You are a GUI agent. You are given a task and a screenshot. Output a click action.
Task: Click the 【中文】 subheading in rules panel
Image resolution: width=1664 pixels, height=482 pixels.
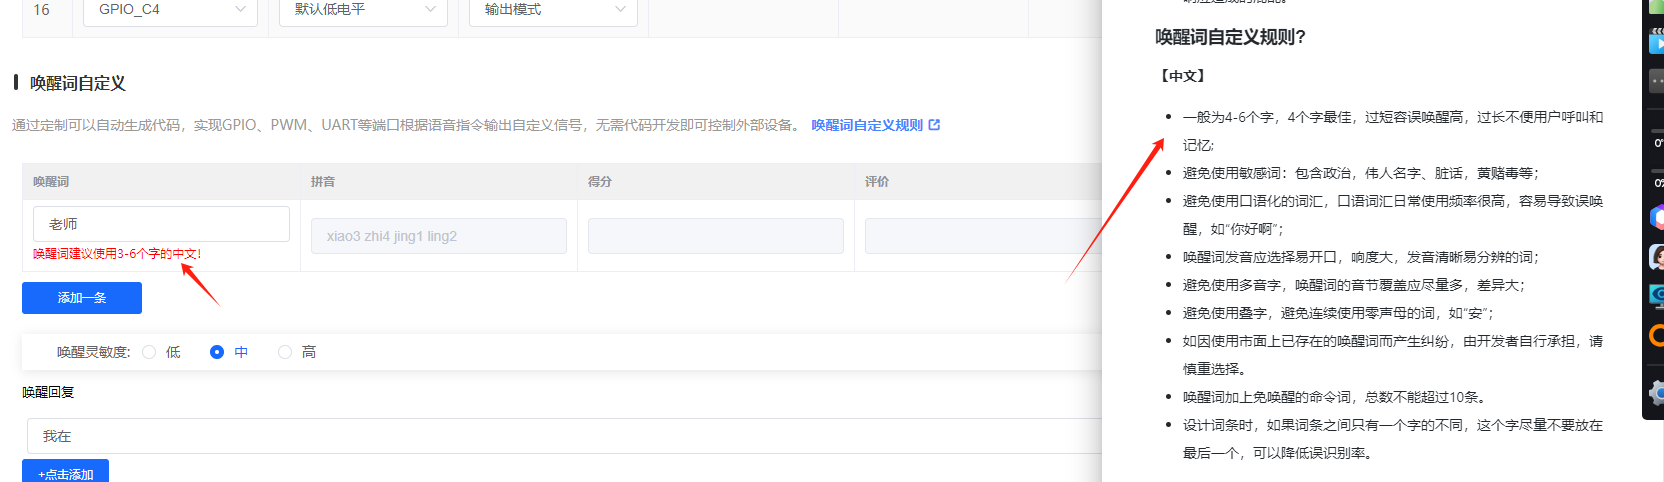pos(1182,76)
